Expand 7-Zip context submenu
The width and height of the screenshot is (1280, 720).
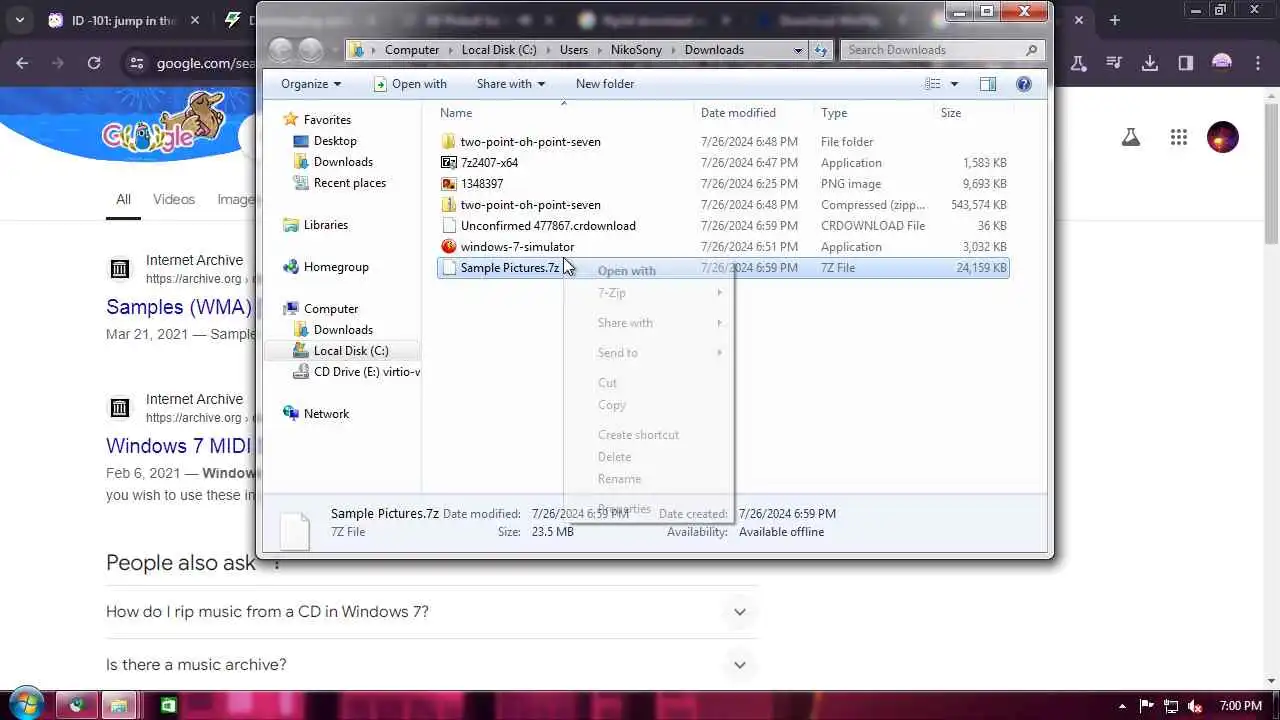648,293
